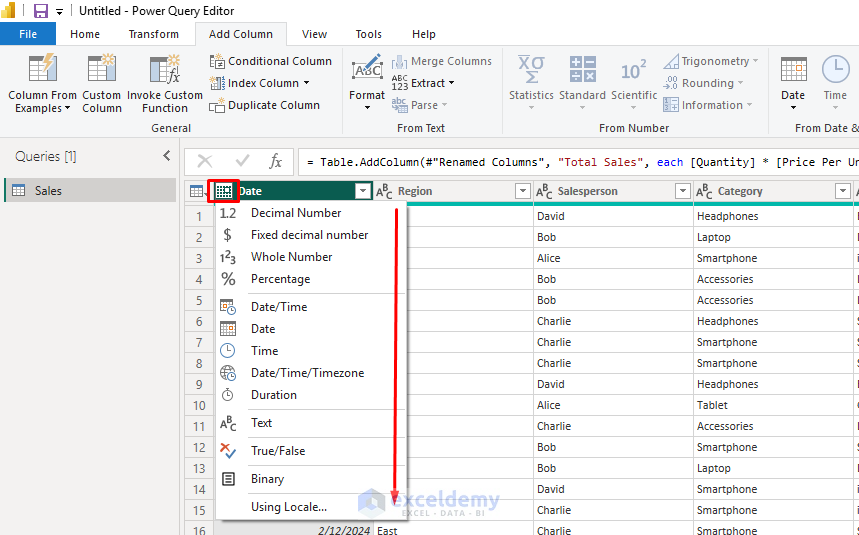Click the Region column ABC type icon

384,191
